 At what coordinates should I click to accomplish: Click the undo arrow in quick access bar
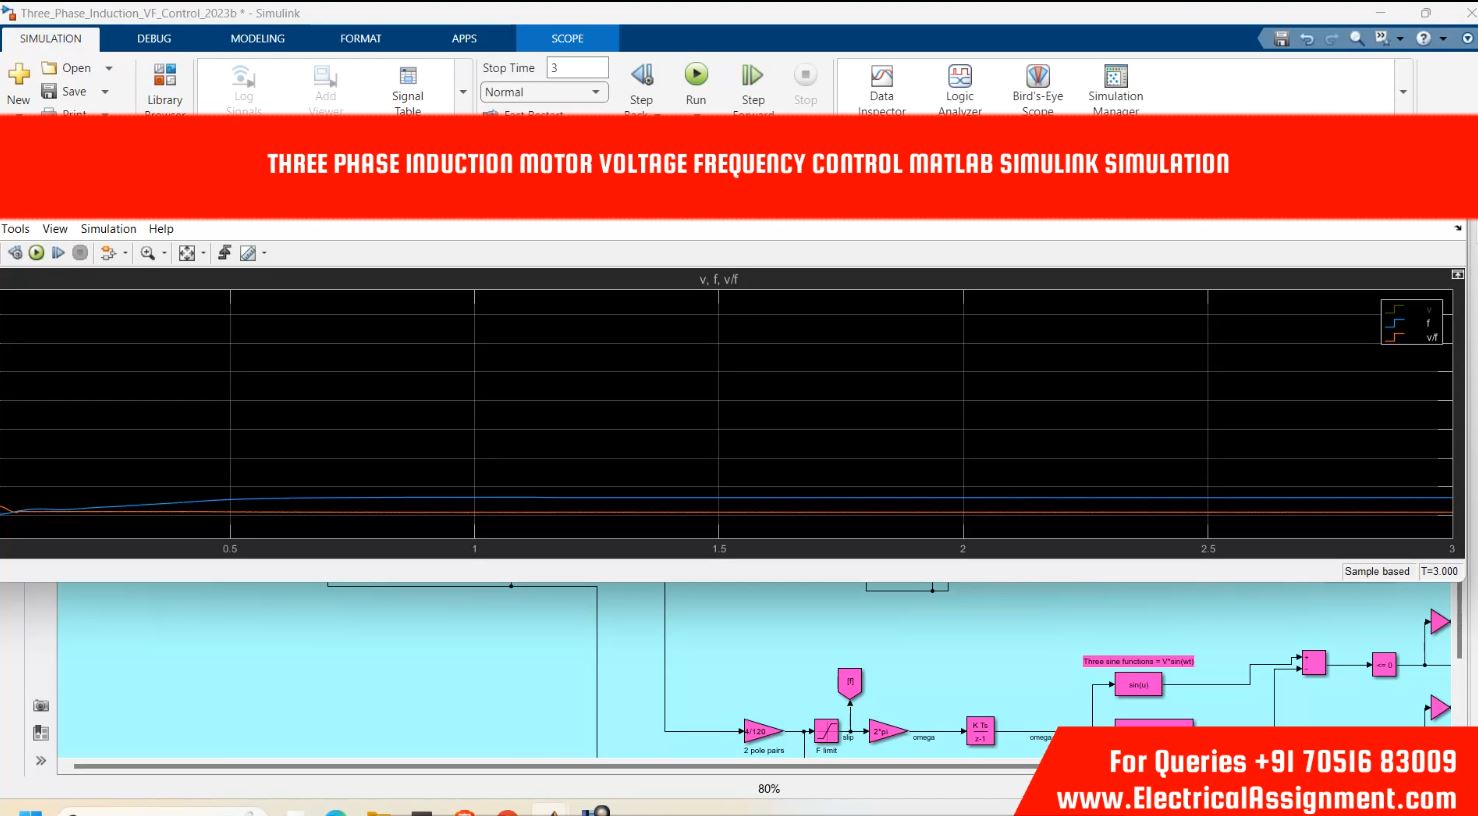pos(1306,38)
